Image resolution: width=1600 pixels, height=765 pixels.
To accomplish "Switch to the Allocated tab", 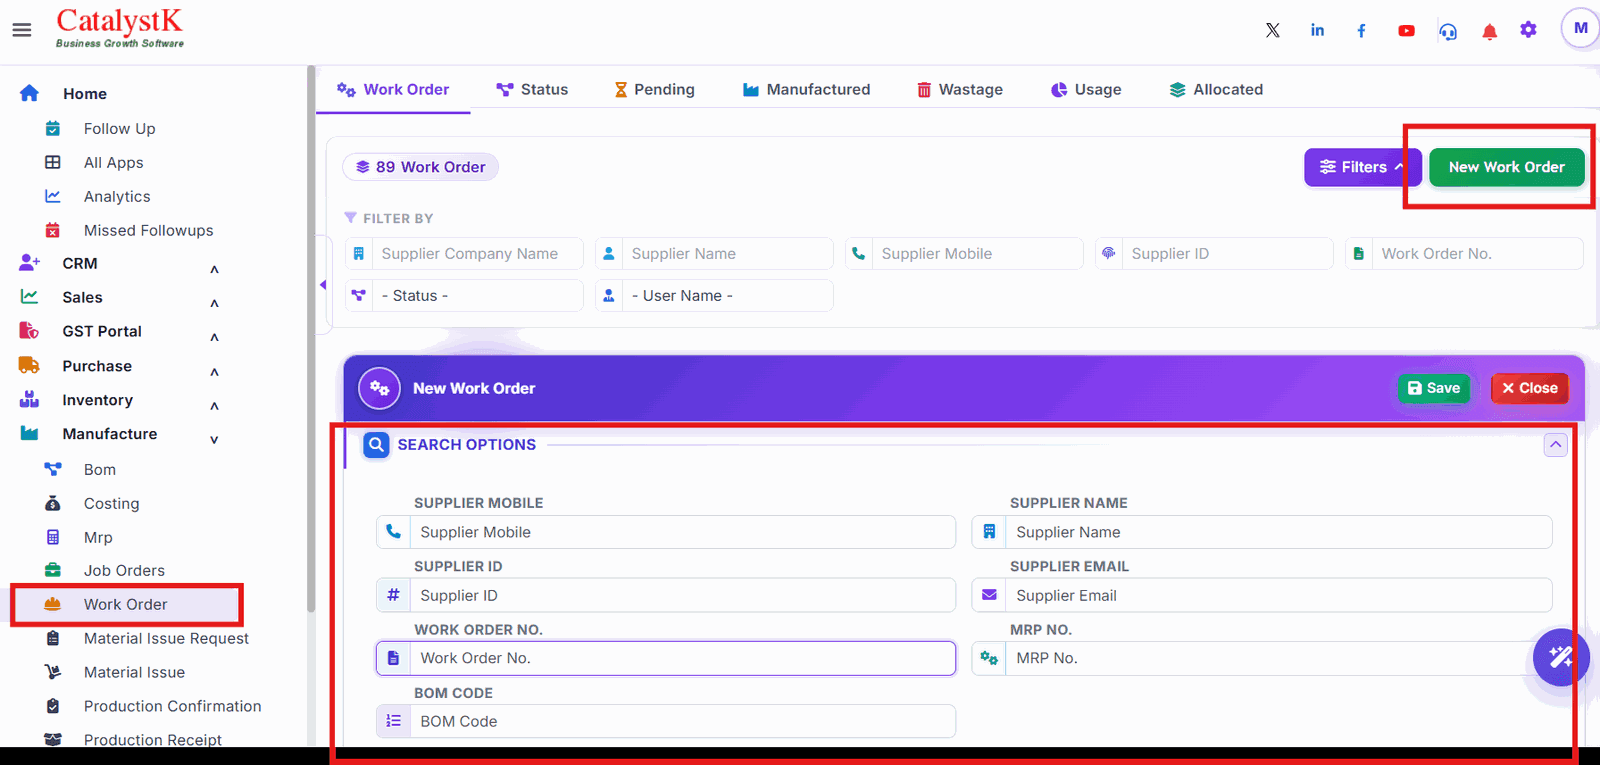I will [1216, 89].
